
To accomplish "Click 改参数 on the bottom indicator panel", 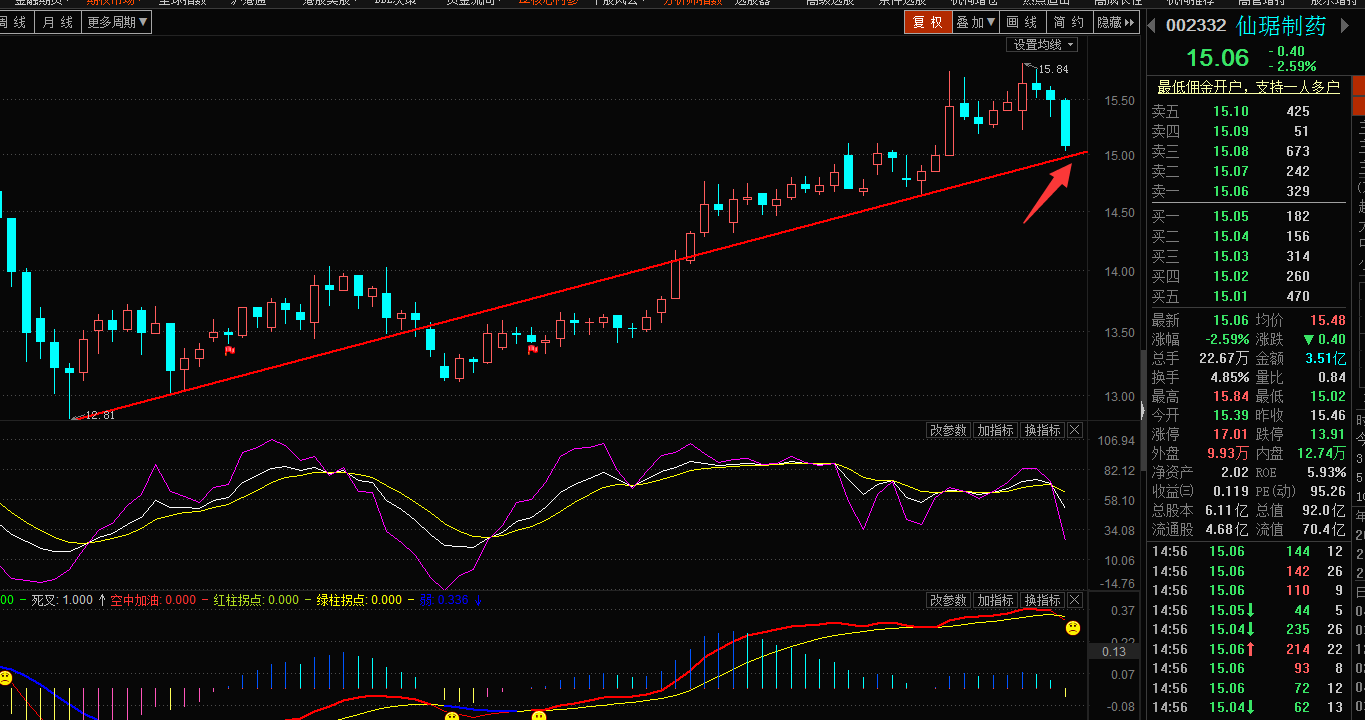I will coord(948,600).
